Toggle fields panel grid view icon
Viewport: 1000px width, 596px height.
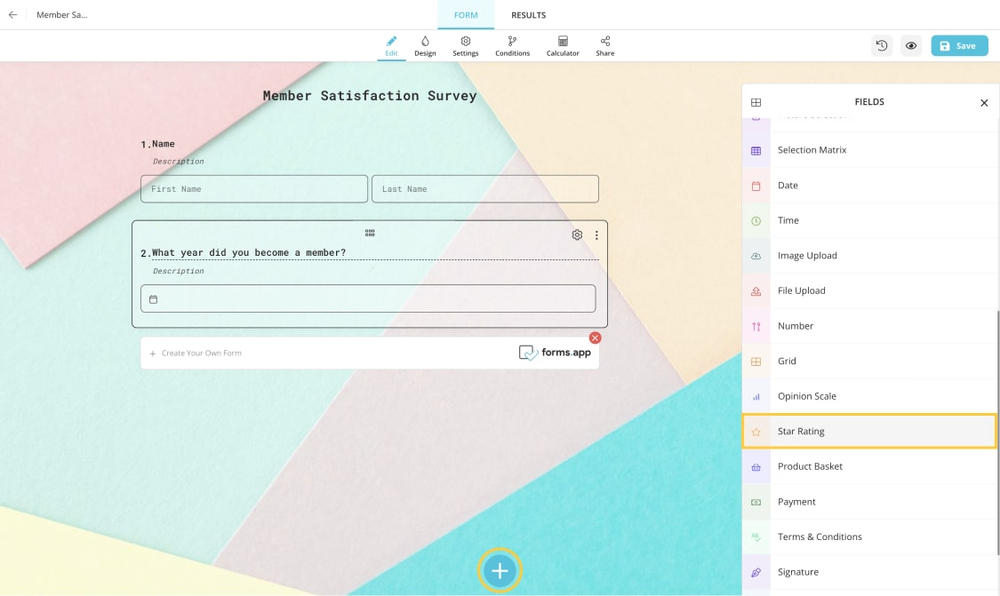click(756, 102)
